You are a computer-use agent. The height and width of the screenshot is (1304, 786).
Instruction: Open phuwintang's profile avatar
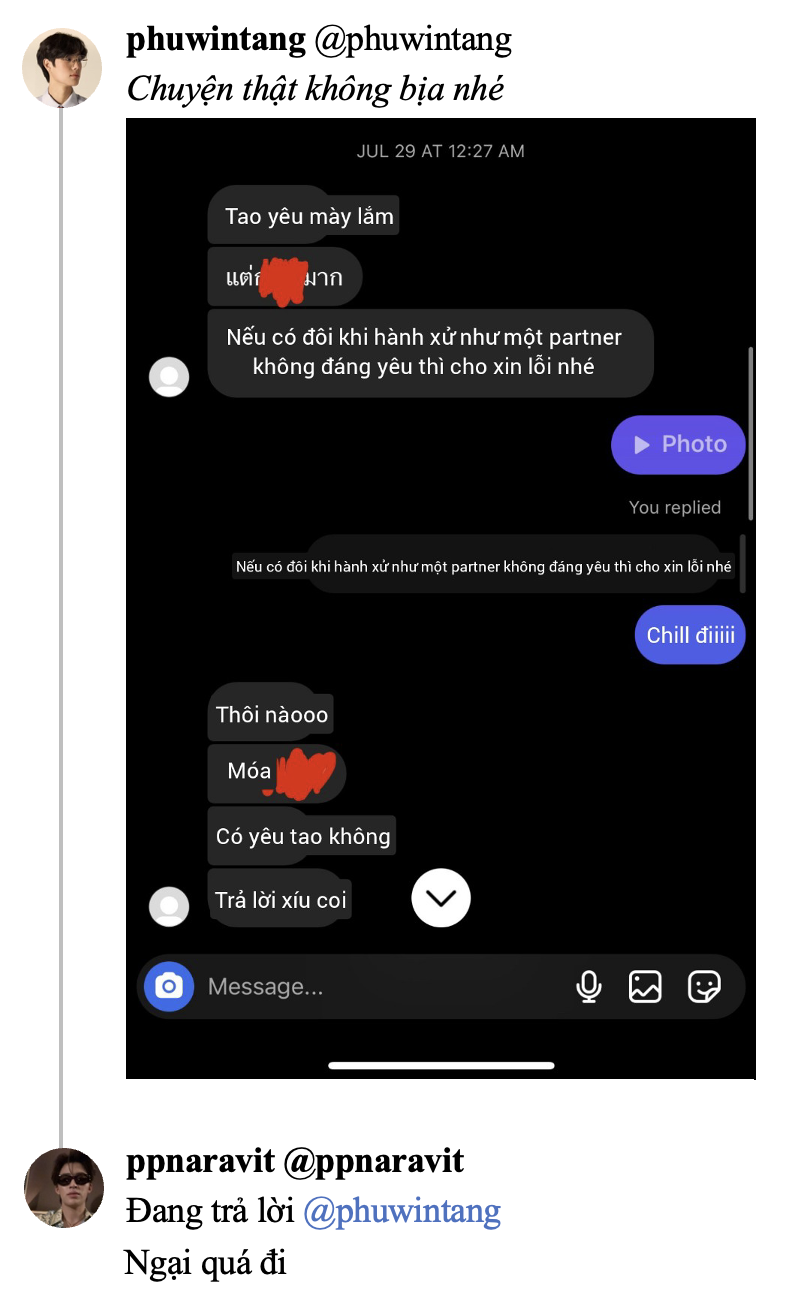tap(62, 67)
